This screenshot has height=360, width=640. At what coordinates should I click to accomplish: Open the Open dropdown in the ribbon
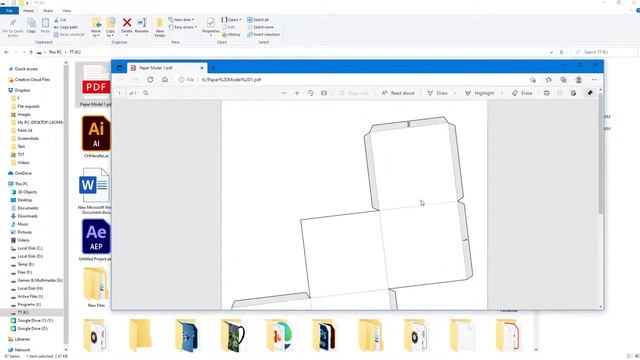[x=231, y=20]
